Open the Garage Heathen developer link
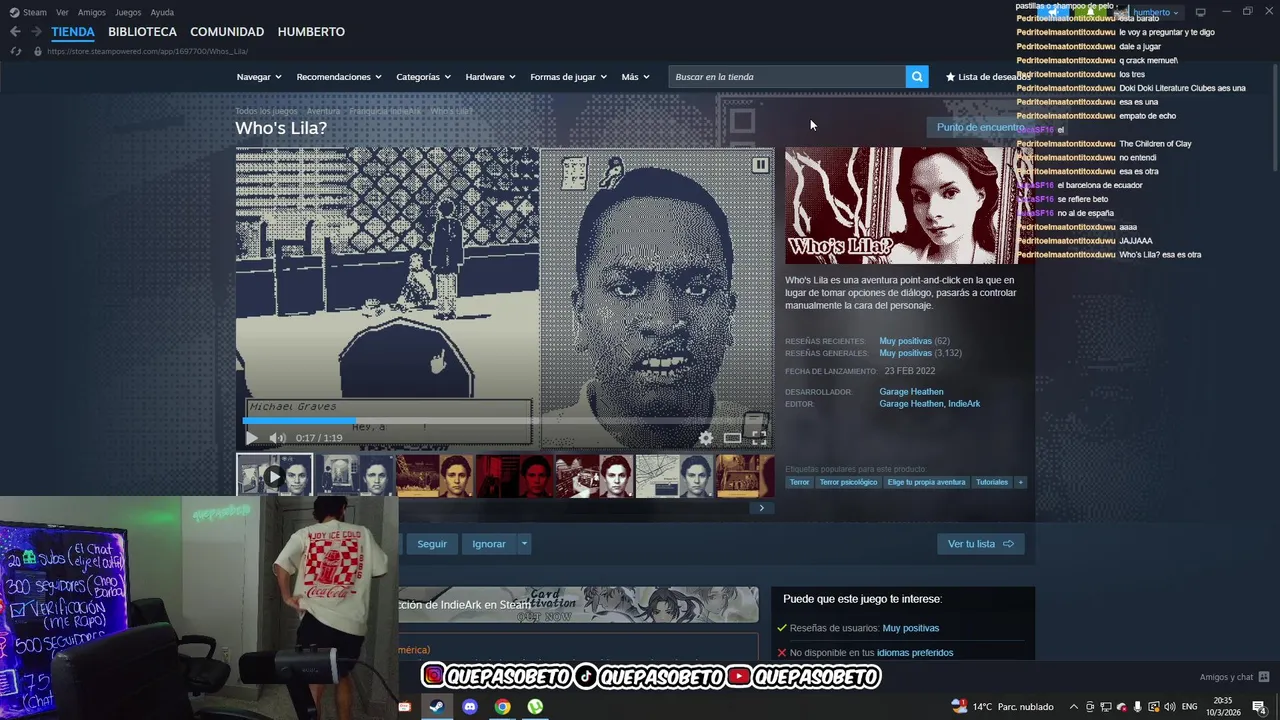1280x720 pixels. 911,392
